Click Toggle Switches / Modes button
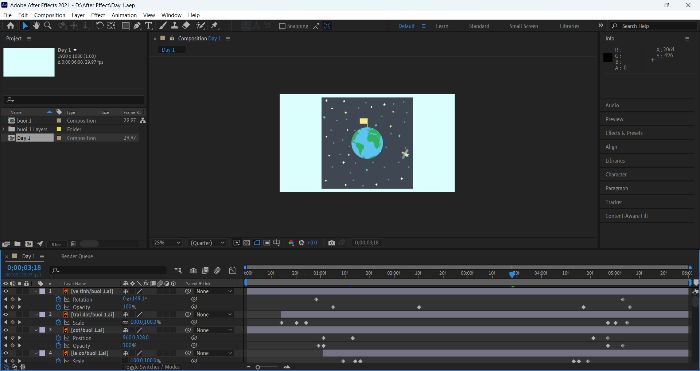Image resolution: width=700 pixels, height=371 pixels. coord(153,367)
